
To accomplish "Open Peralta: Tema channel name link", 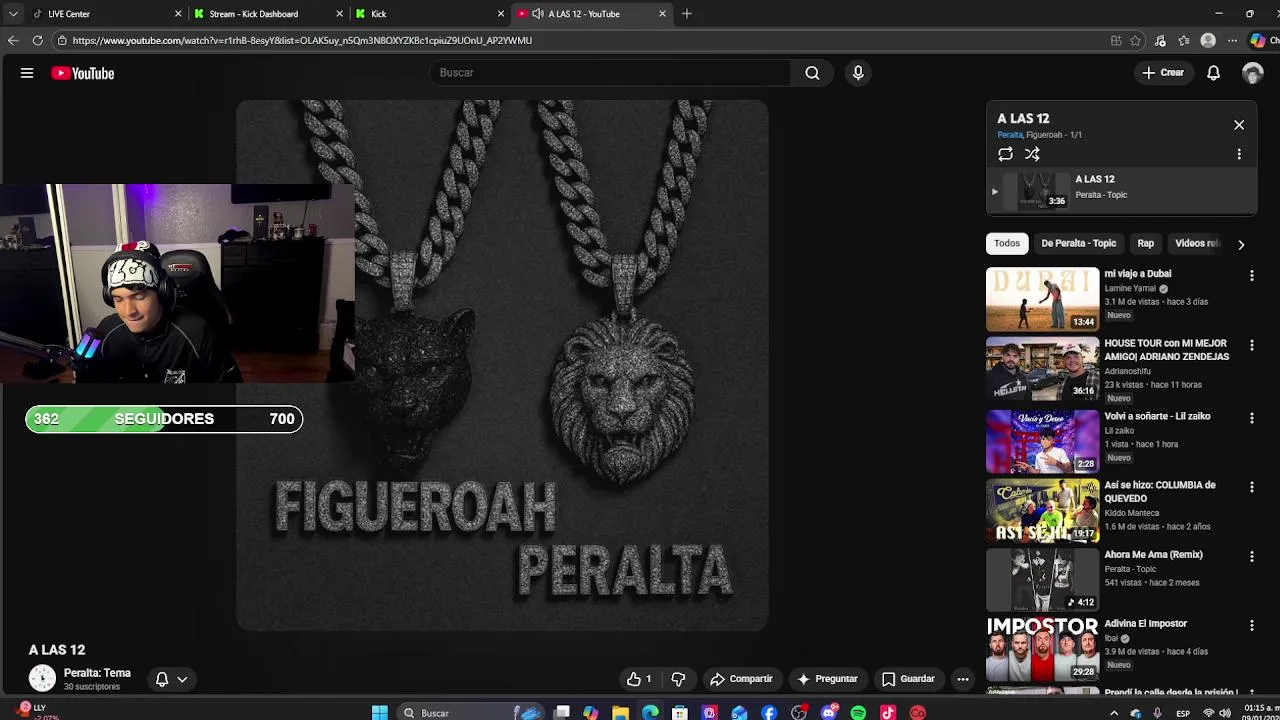I will [97, 673].
